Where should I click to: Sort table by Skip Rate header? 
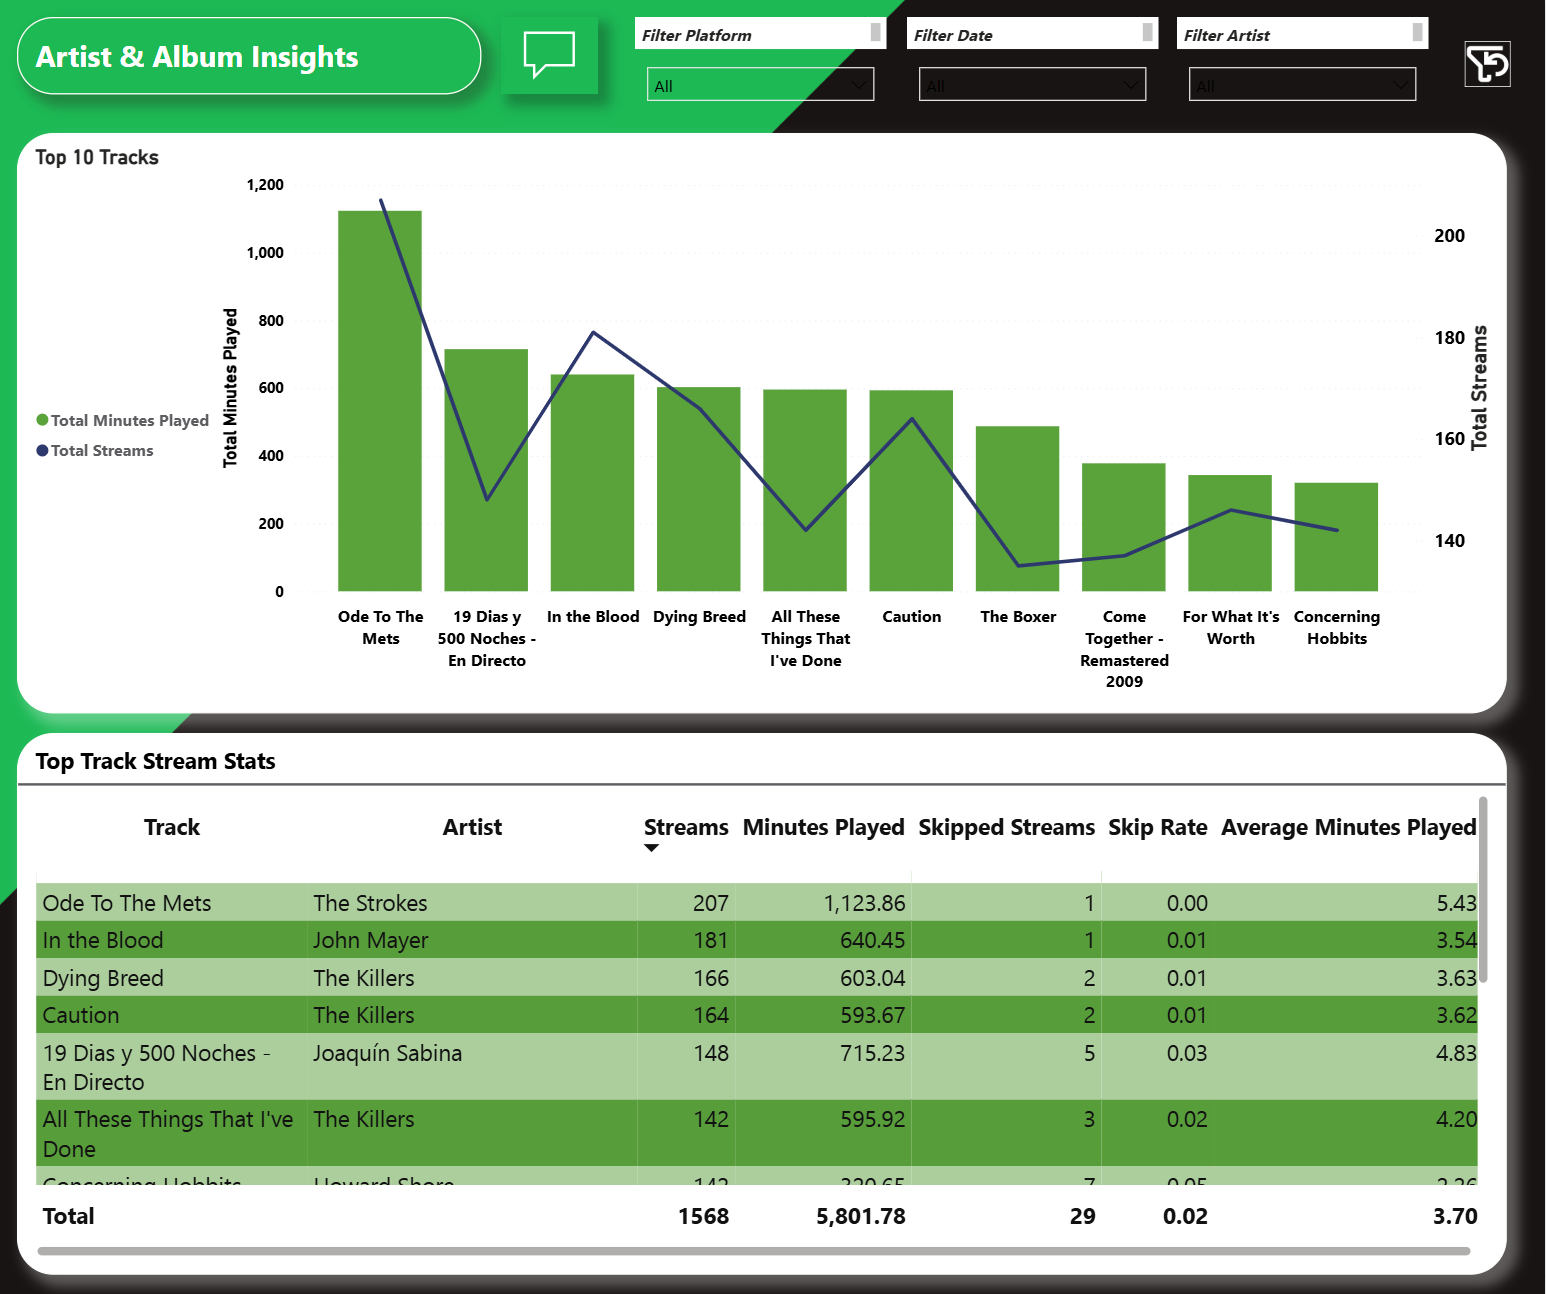[1157, 827]
